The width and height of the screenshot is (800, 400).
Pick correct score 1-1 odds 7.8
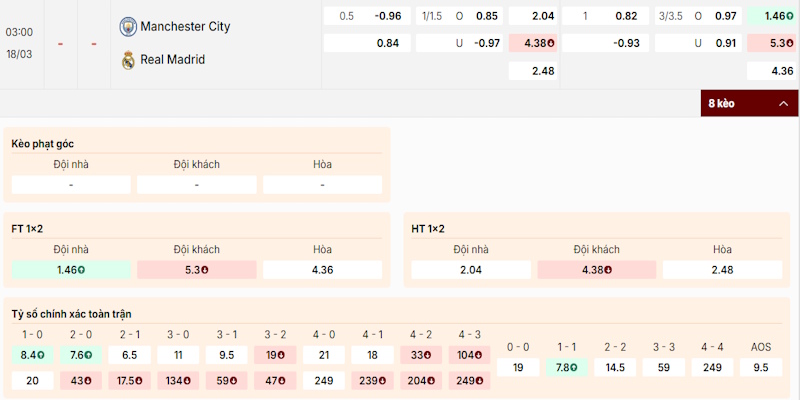(x=566, y=368)
